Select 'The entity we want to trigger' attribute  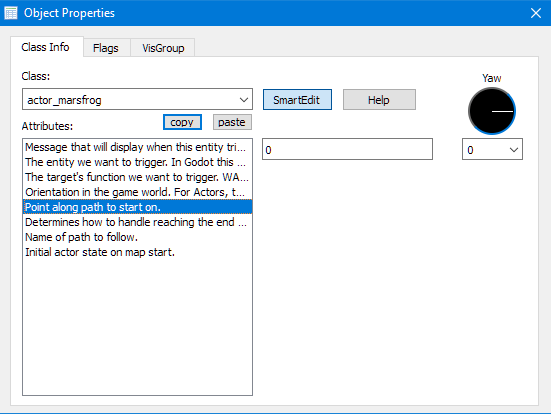[137, 162]
